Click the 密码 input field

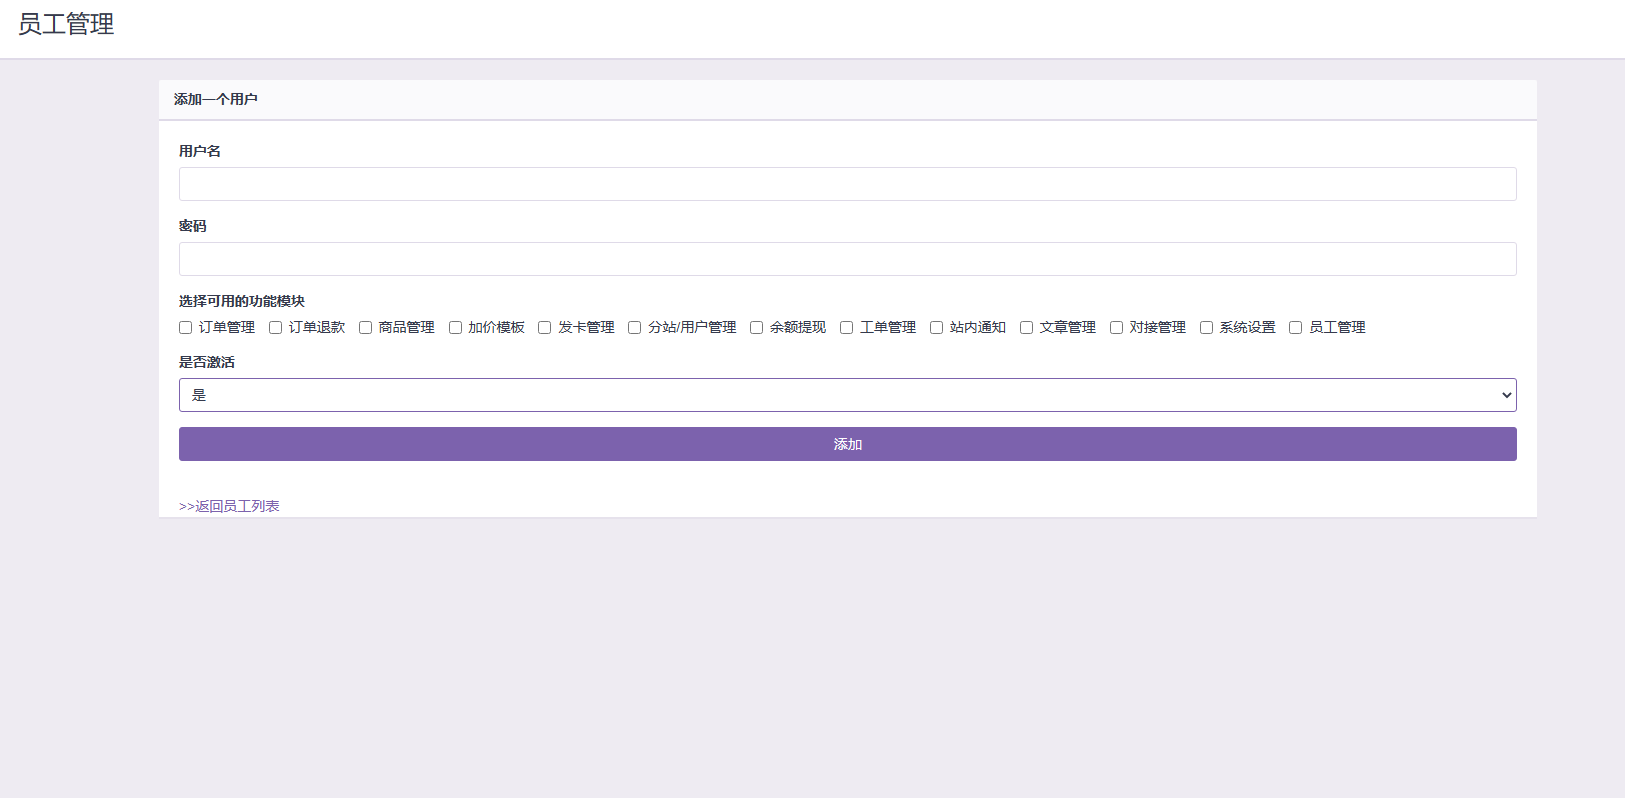[847, 259]
